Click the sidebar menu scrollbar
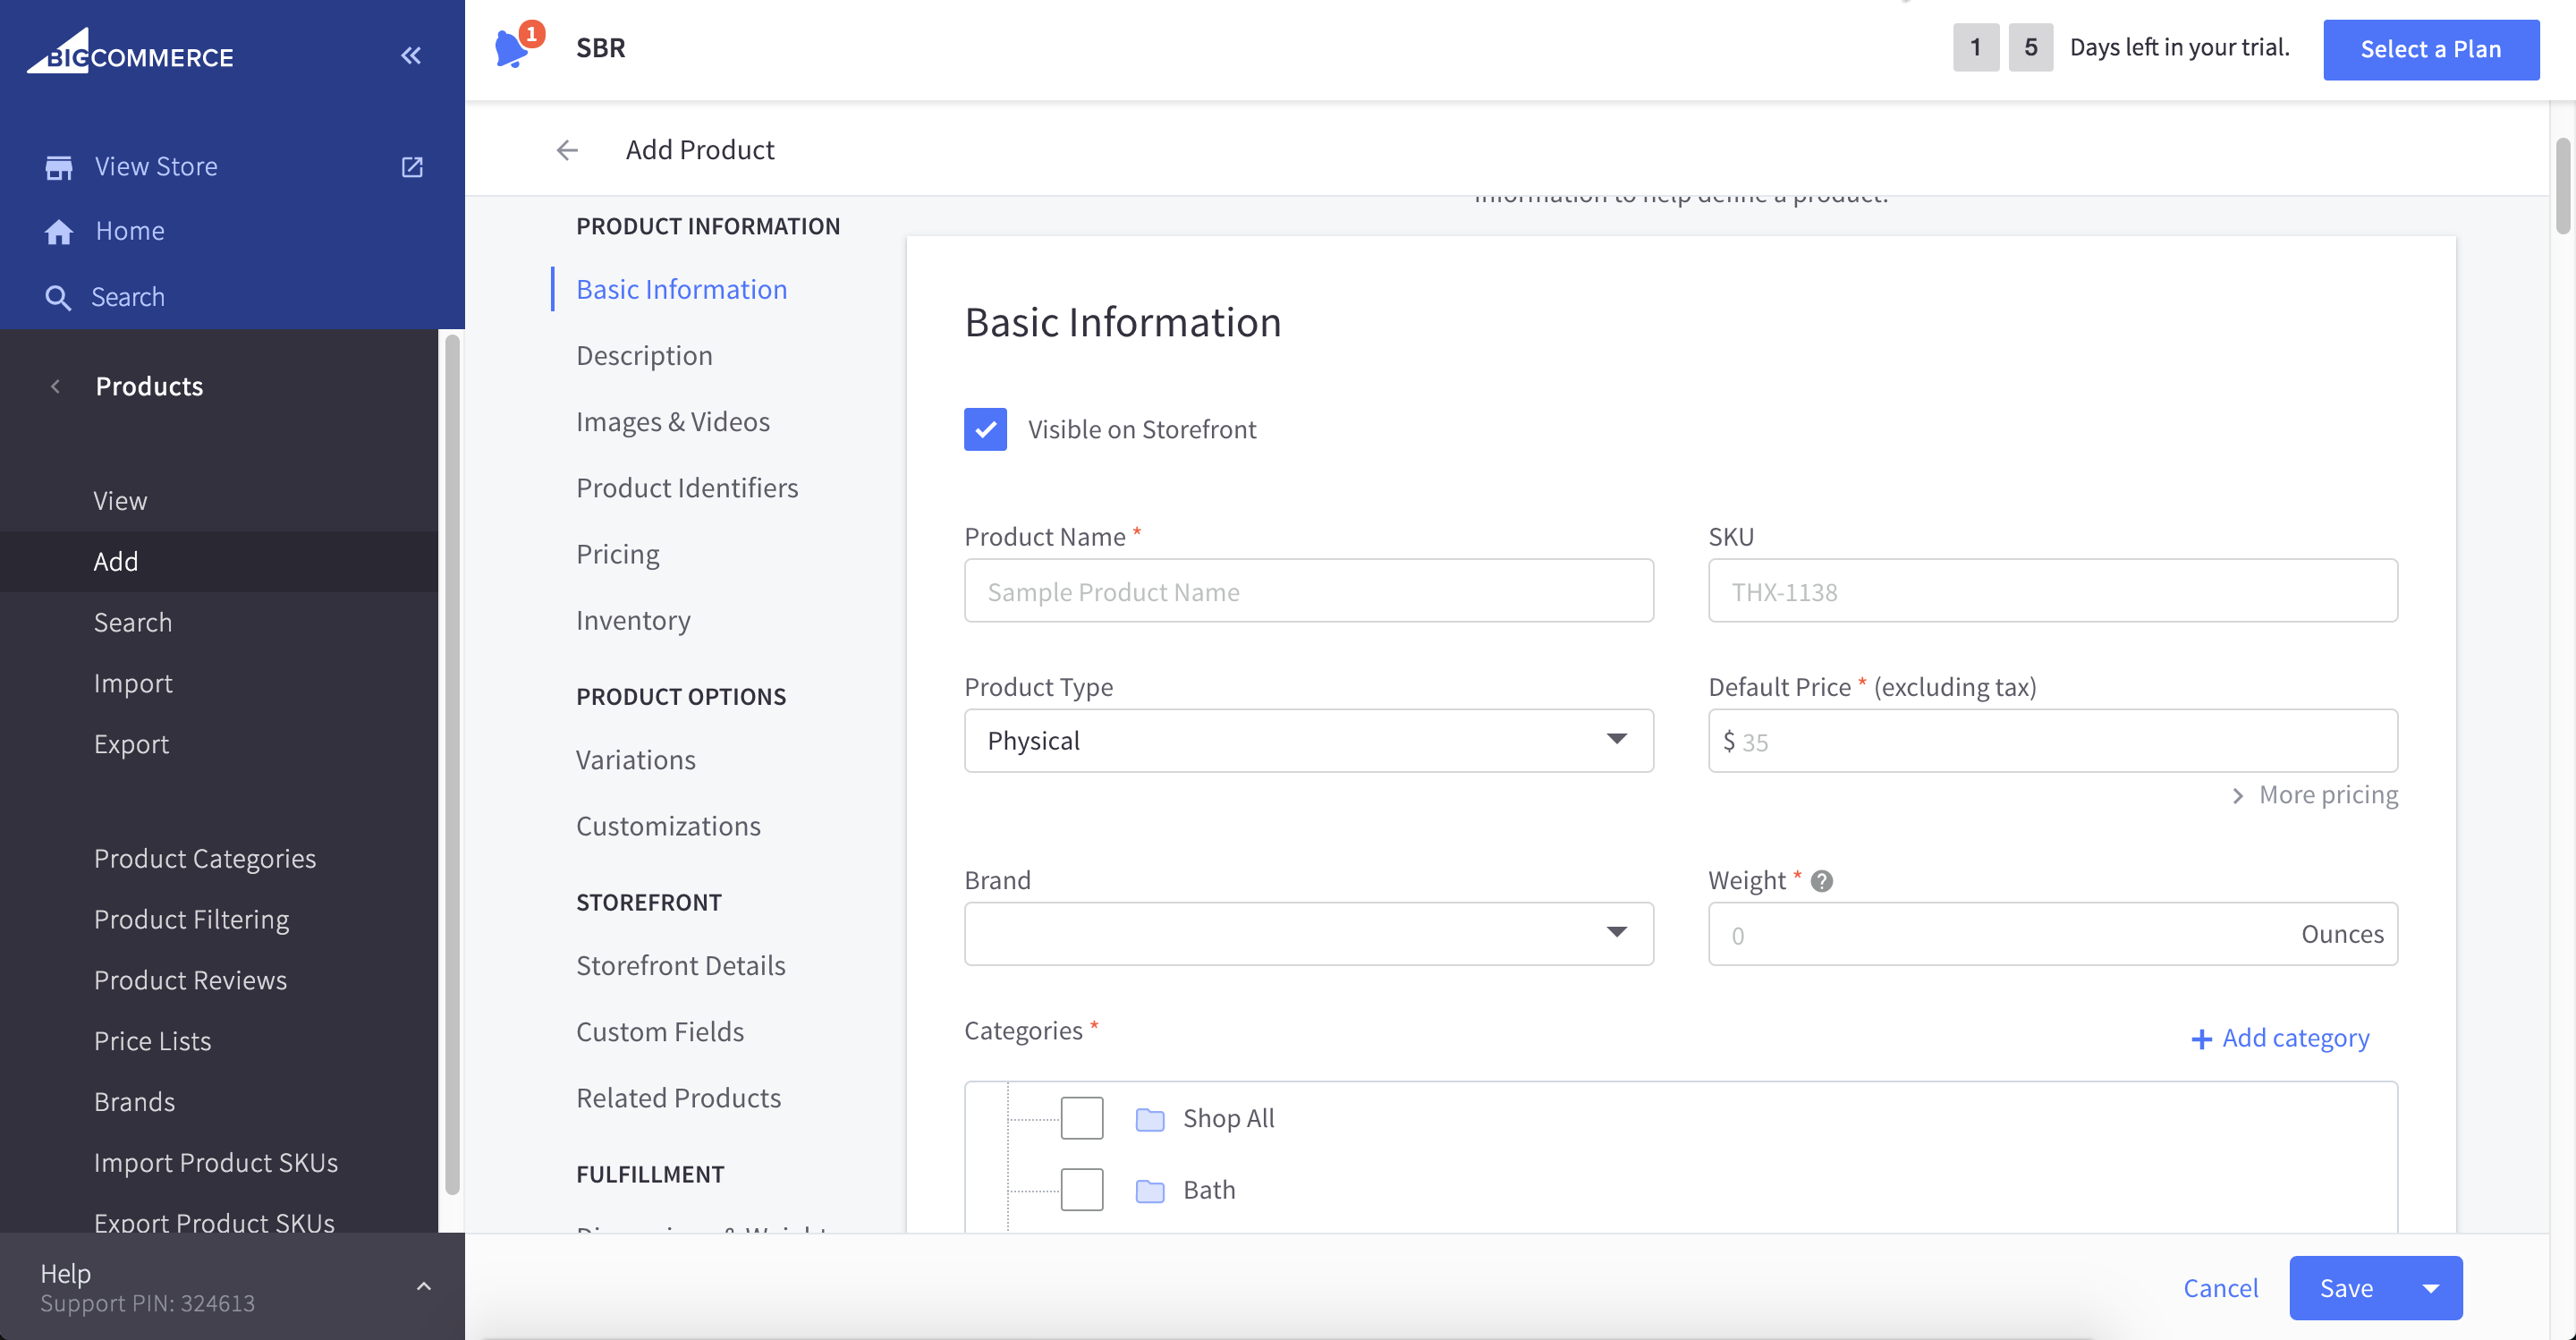This screenshot has width=2576, height=1340. (x=452, y=764)
